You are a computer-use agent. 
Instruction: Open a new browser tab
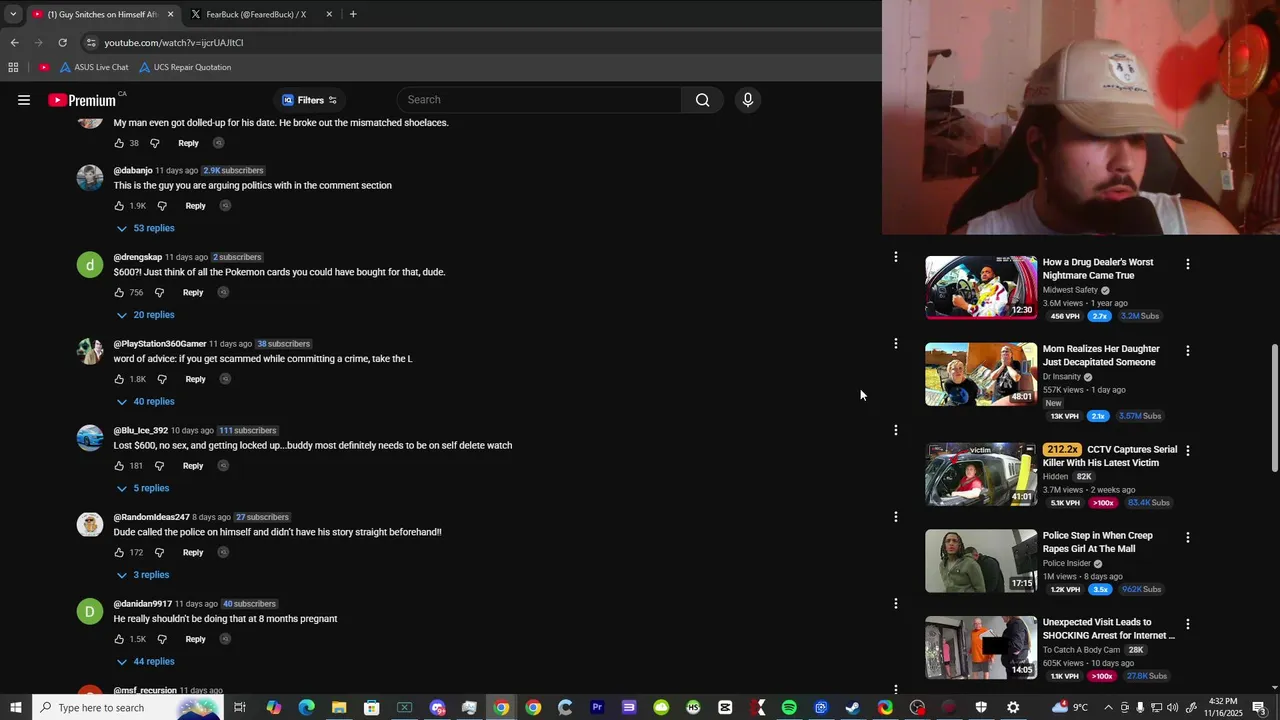[x=353, y=14]
